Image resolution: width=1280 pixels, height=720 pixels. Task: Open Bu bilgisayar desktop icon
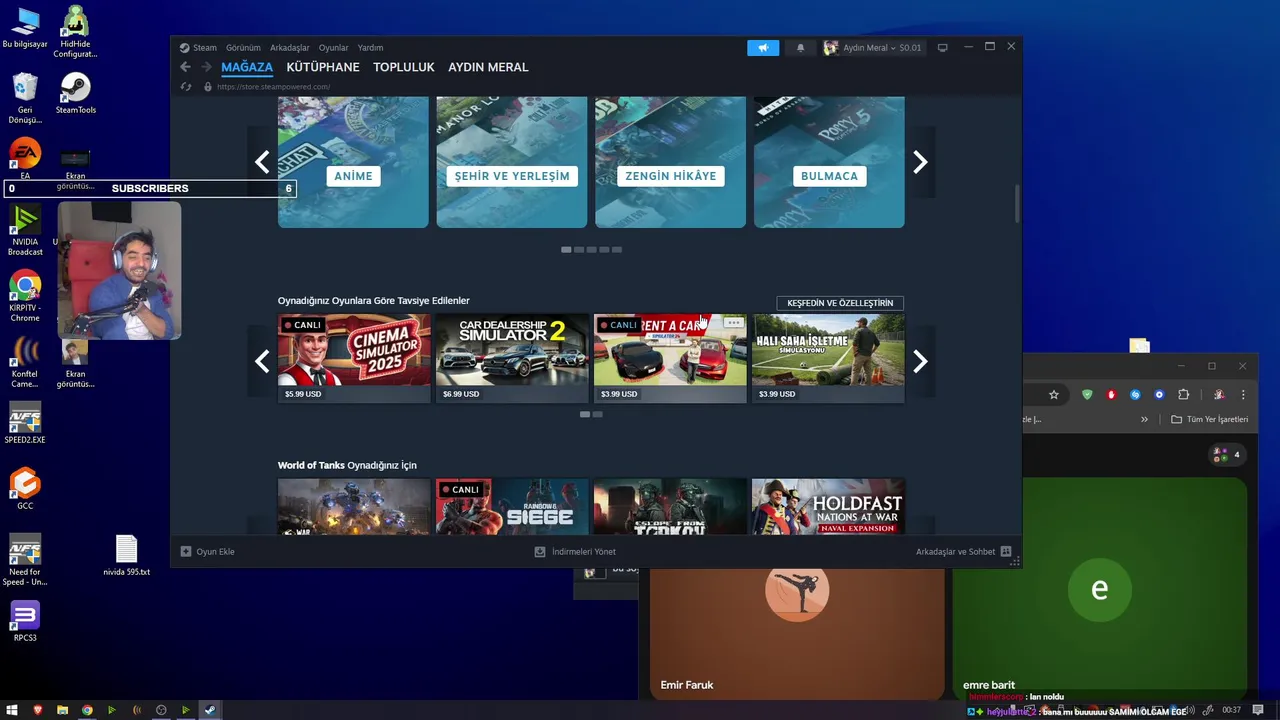click(x=25, y=29)
